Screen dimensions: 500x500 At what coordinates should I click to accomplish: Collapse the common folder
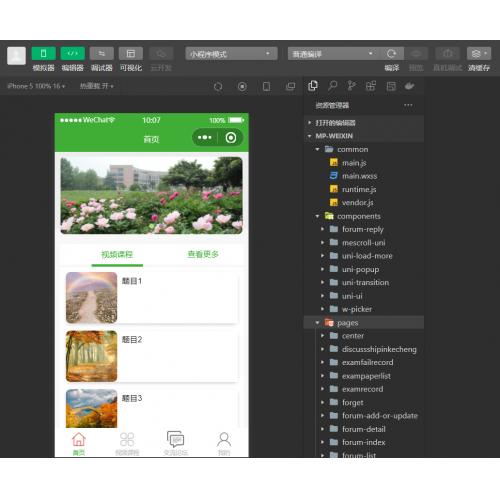[x=364, y=149]
